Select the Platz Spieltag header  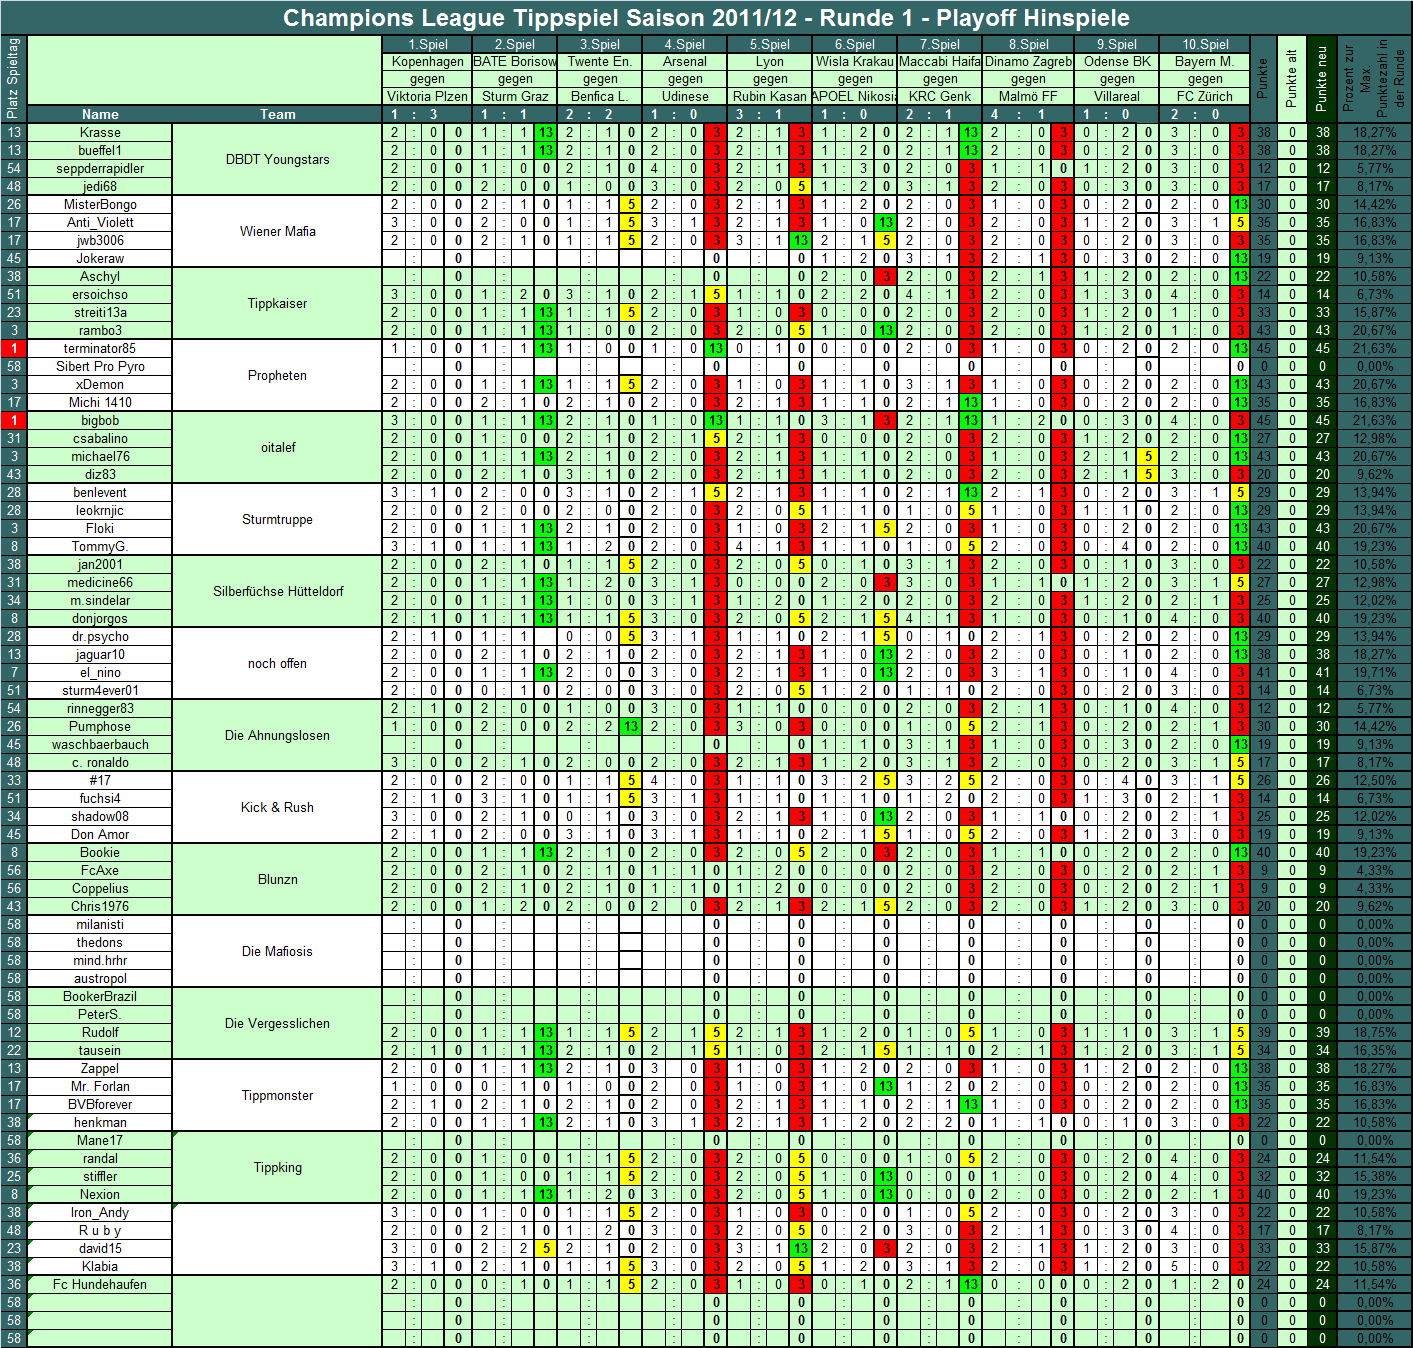(13, 79)
